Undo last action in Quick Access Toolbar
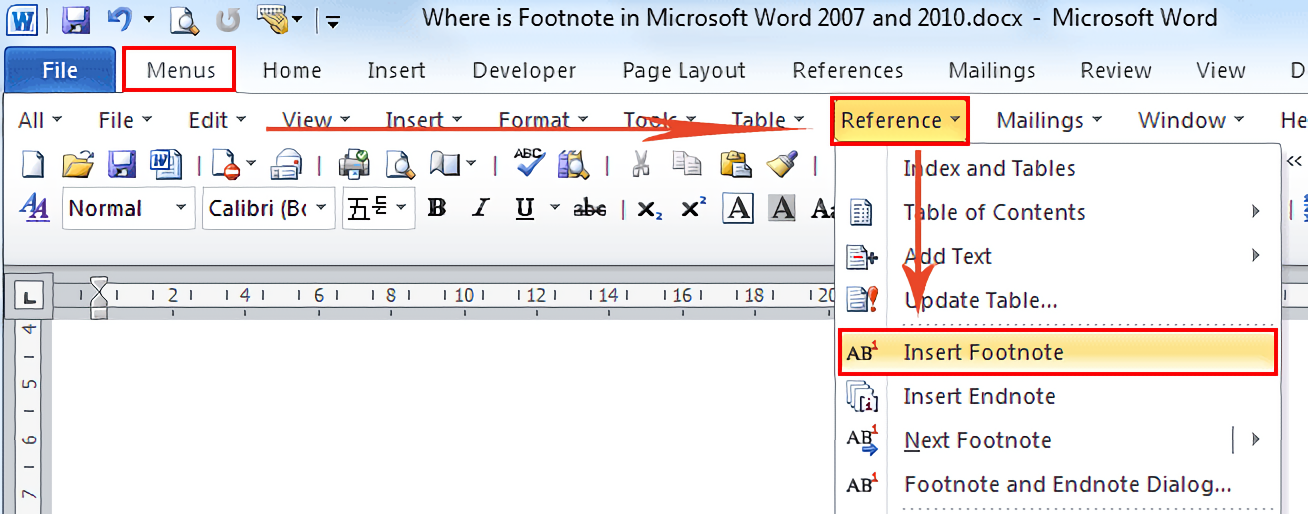Image resolution: width=1308 pixels, height=514 pixels. click(121, 18)
